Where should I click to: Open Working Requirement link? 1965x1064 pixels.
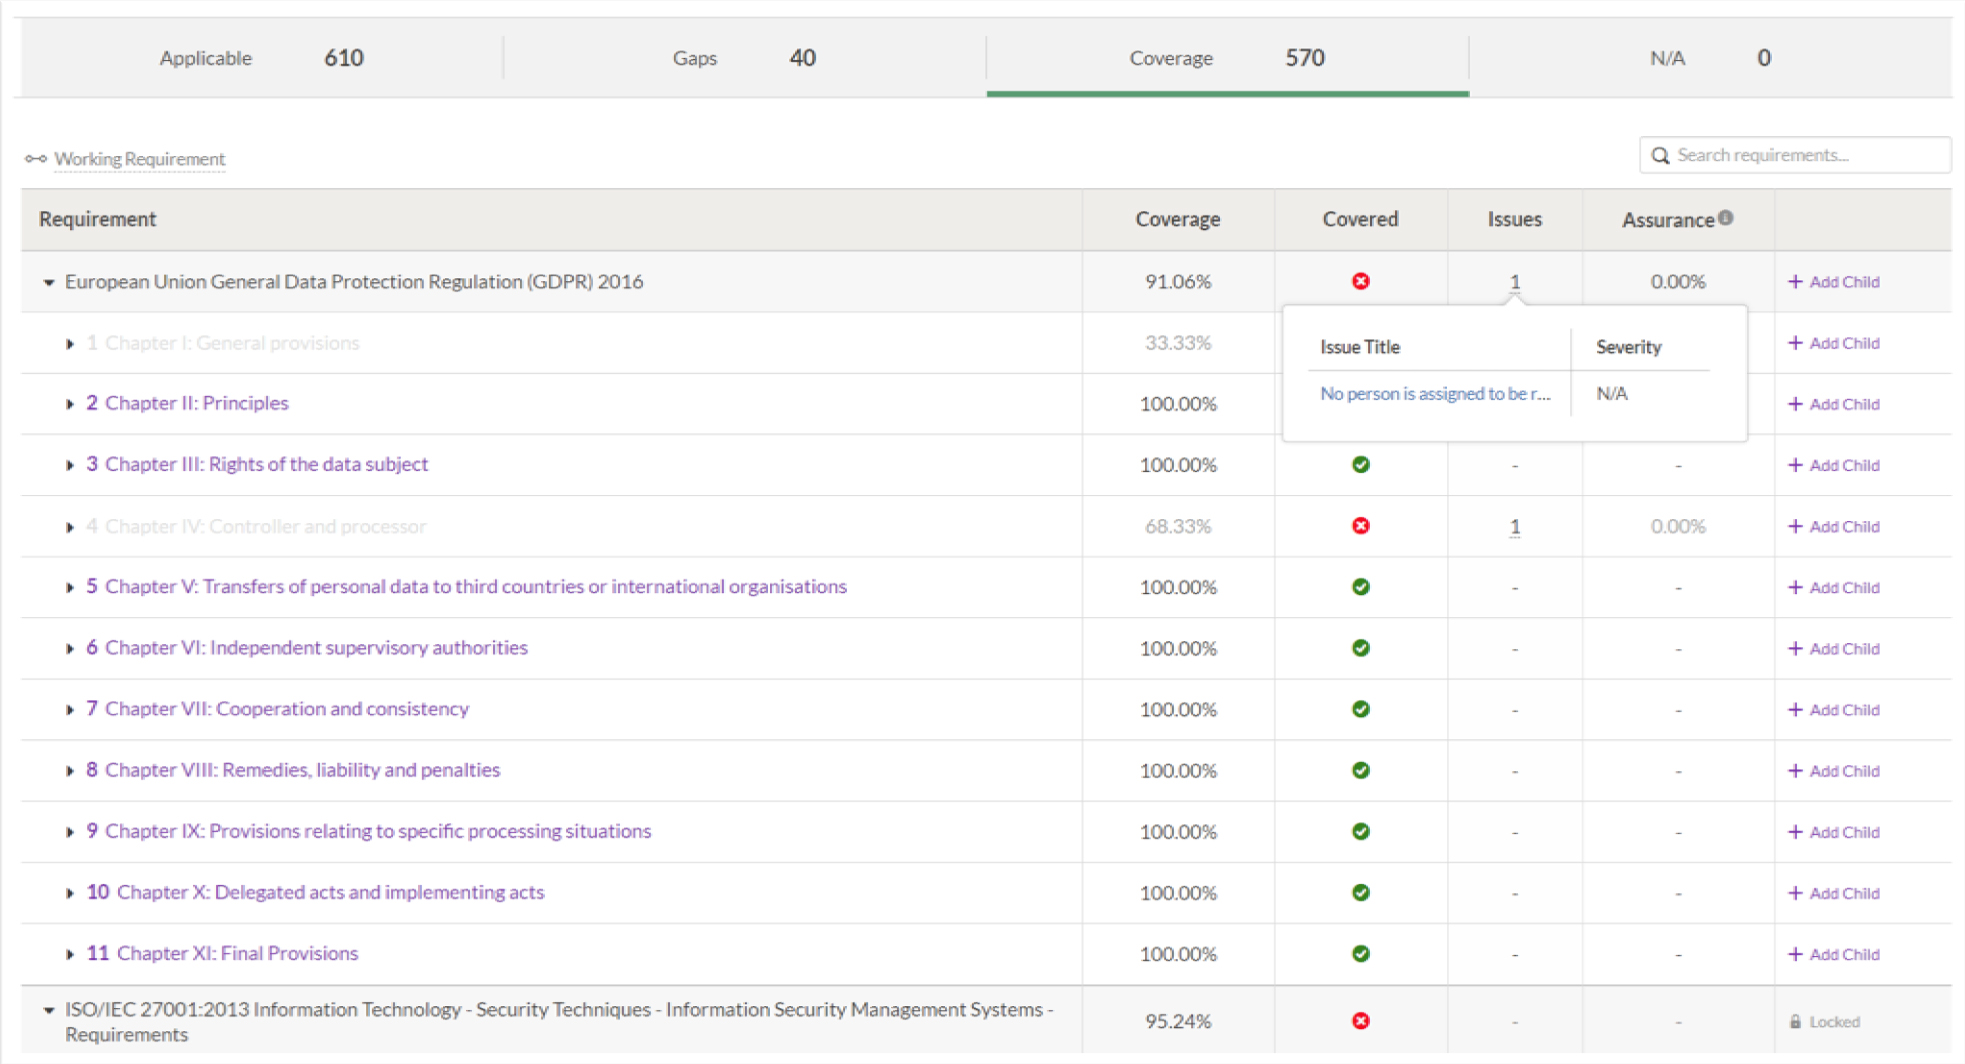[x=139, y=159]
